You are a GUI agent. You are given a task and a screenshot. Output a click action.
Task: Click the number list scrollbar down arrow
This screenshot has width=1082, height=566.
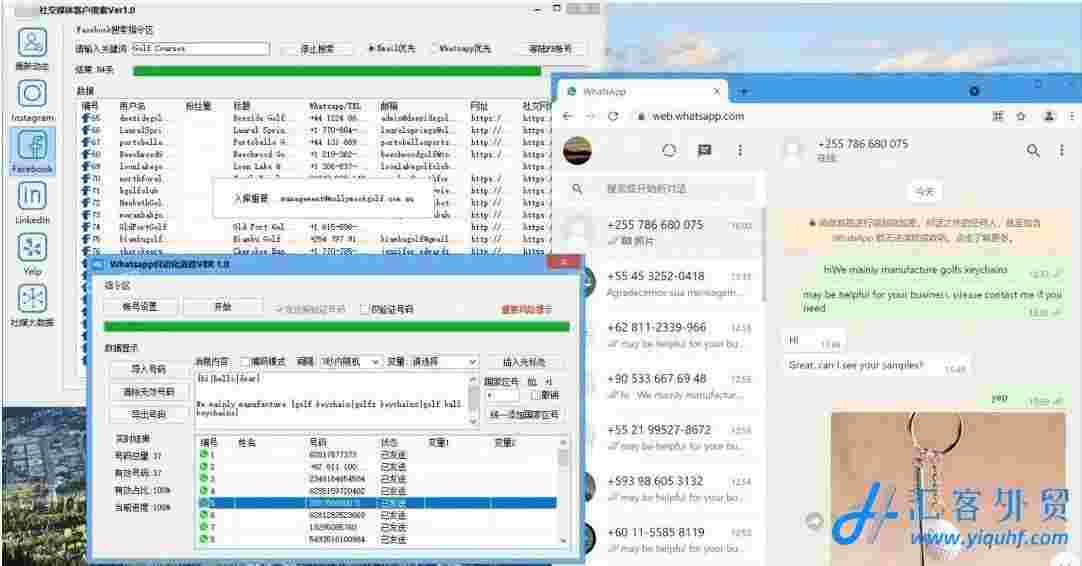coord(563,540)
